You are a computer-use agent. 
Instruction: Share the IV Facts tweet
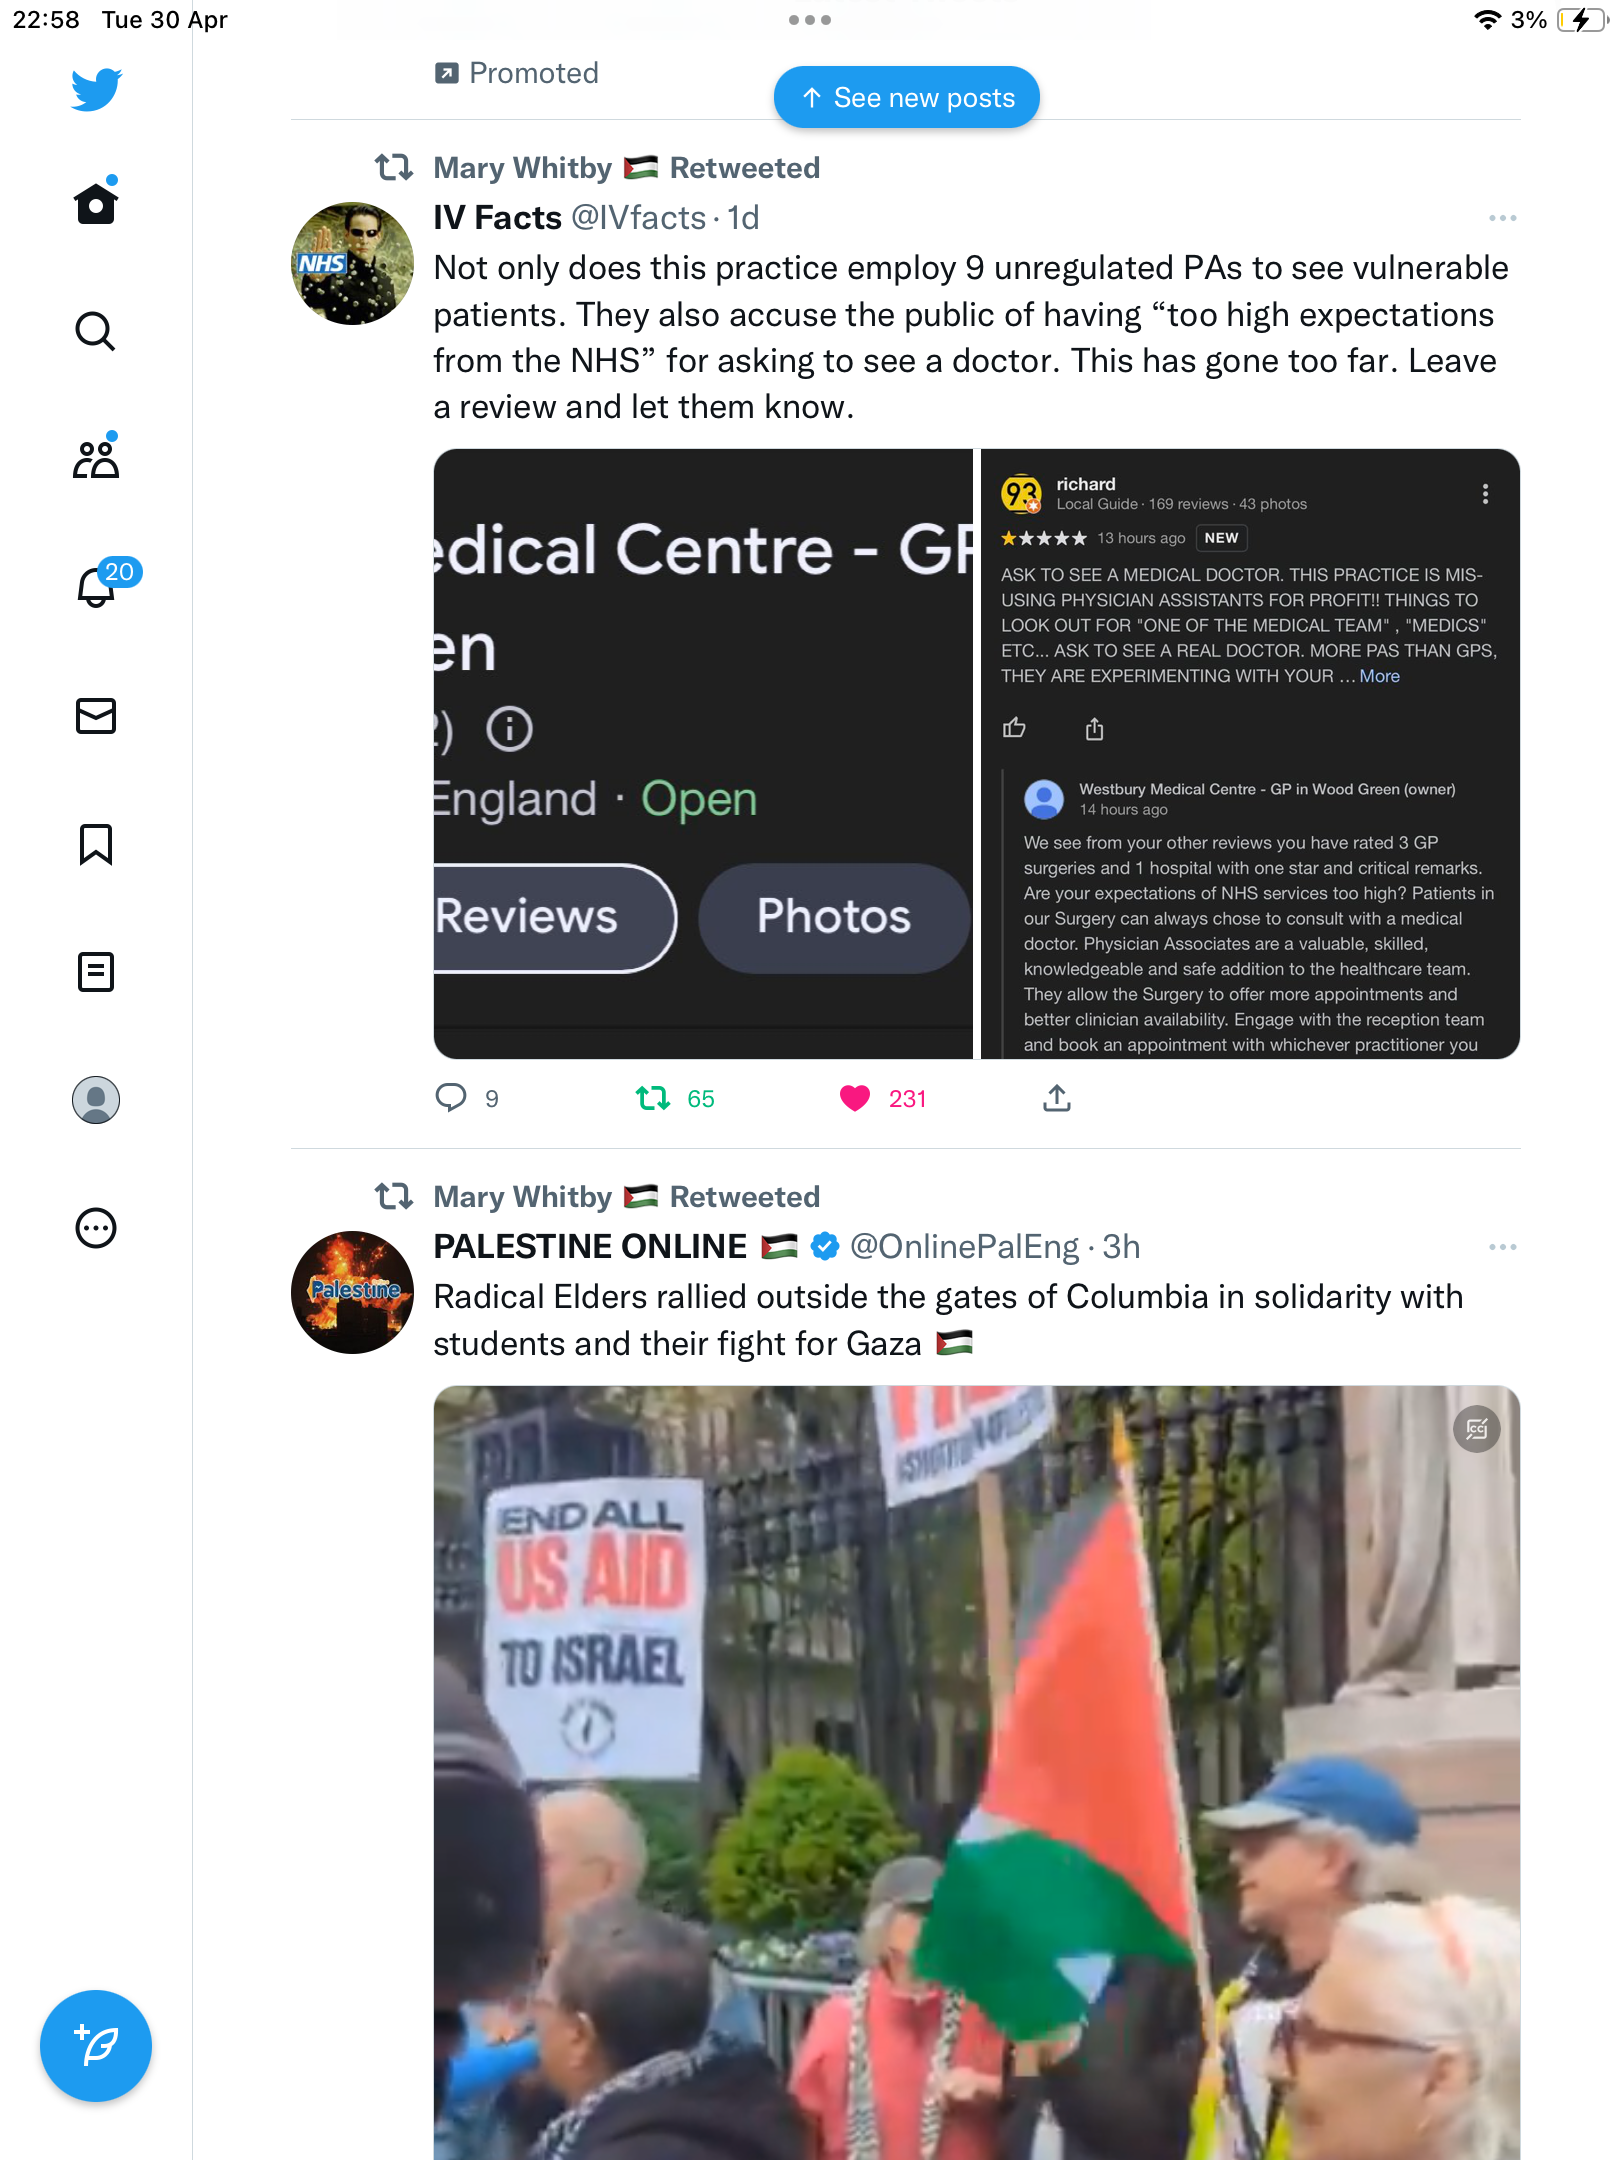click(x=1057, y=1098)
